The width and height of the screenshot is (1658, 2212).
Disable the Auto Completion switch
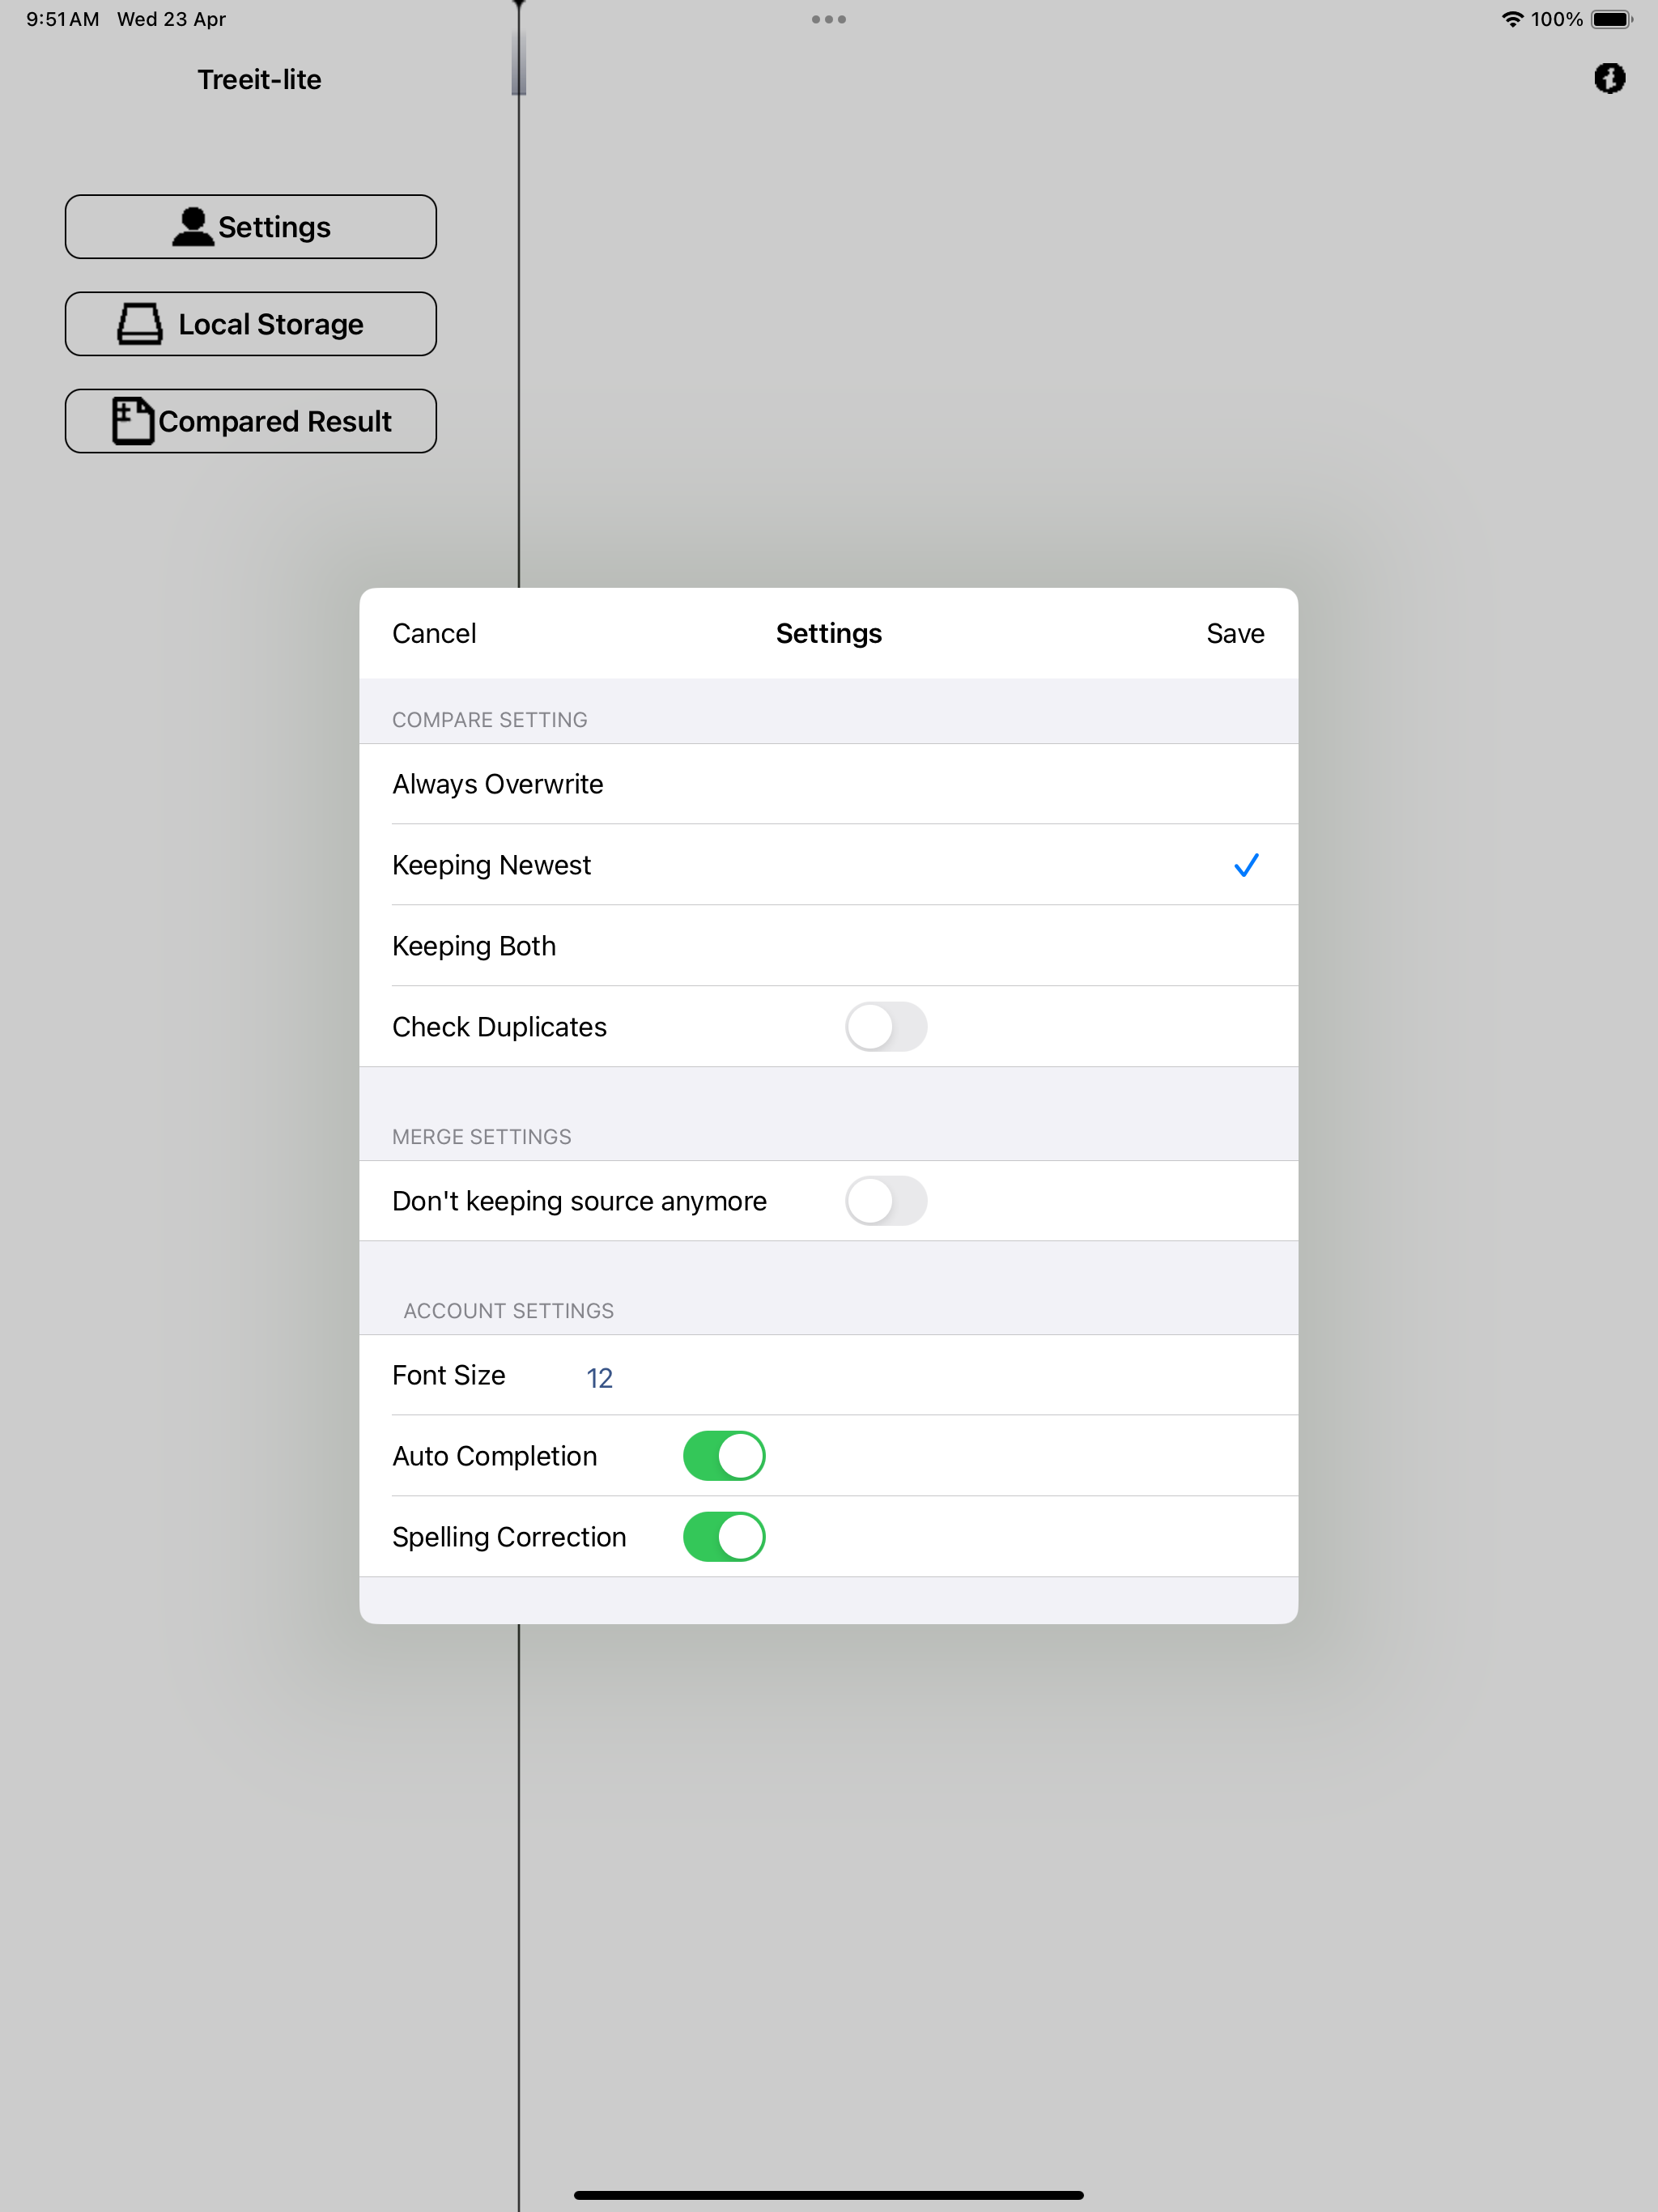(x=724, y=1456)
